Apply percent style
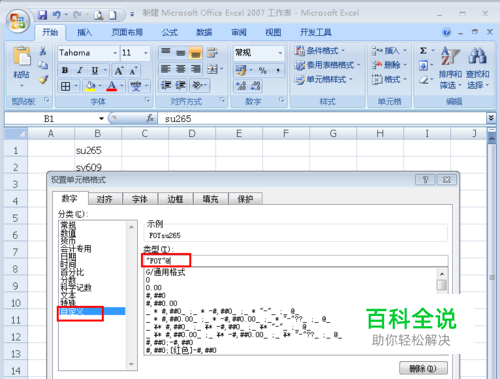 coord(262,70)
